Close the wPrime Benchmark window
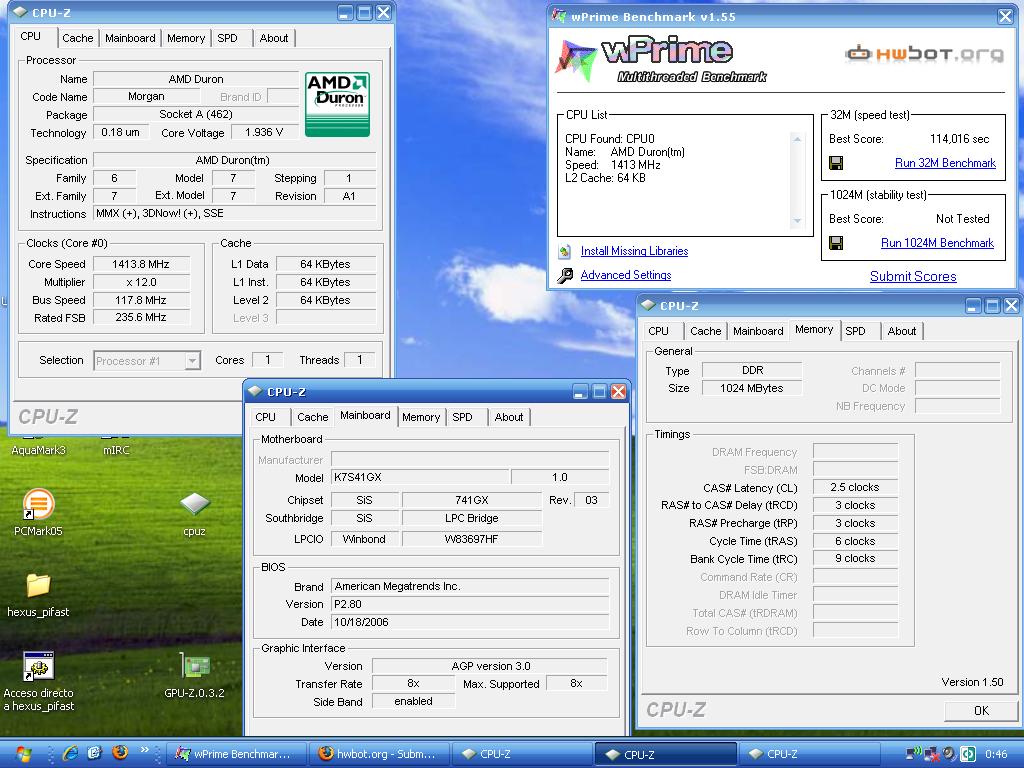 pyautogui.click(x=1006, y=17)
